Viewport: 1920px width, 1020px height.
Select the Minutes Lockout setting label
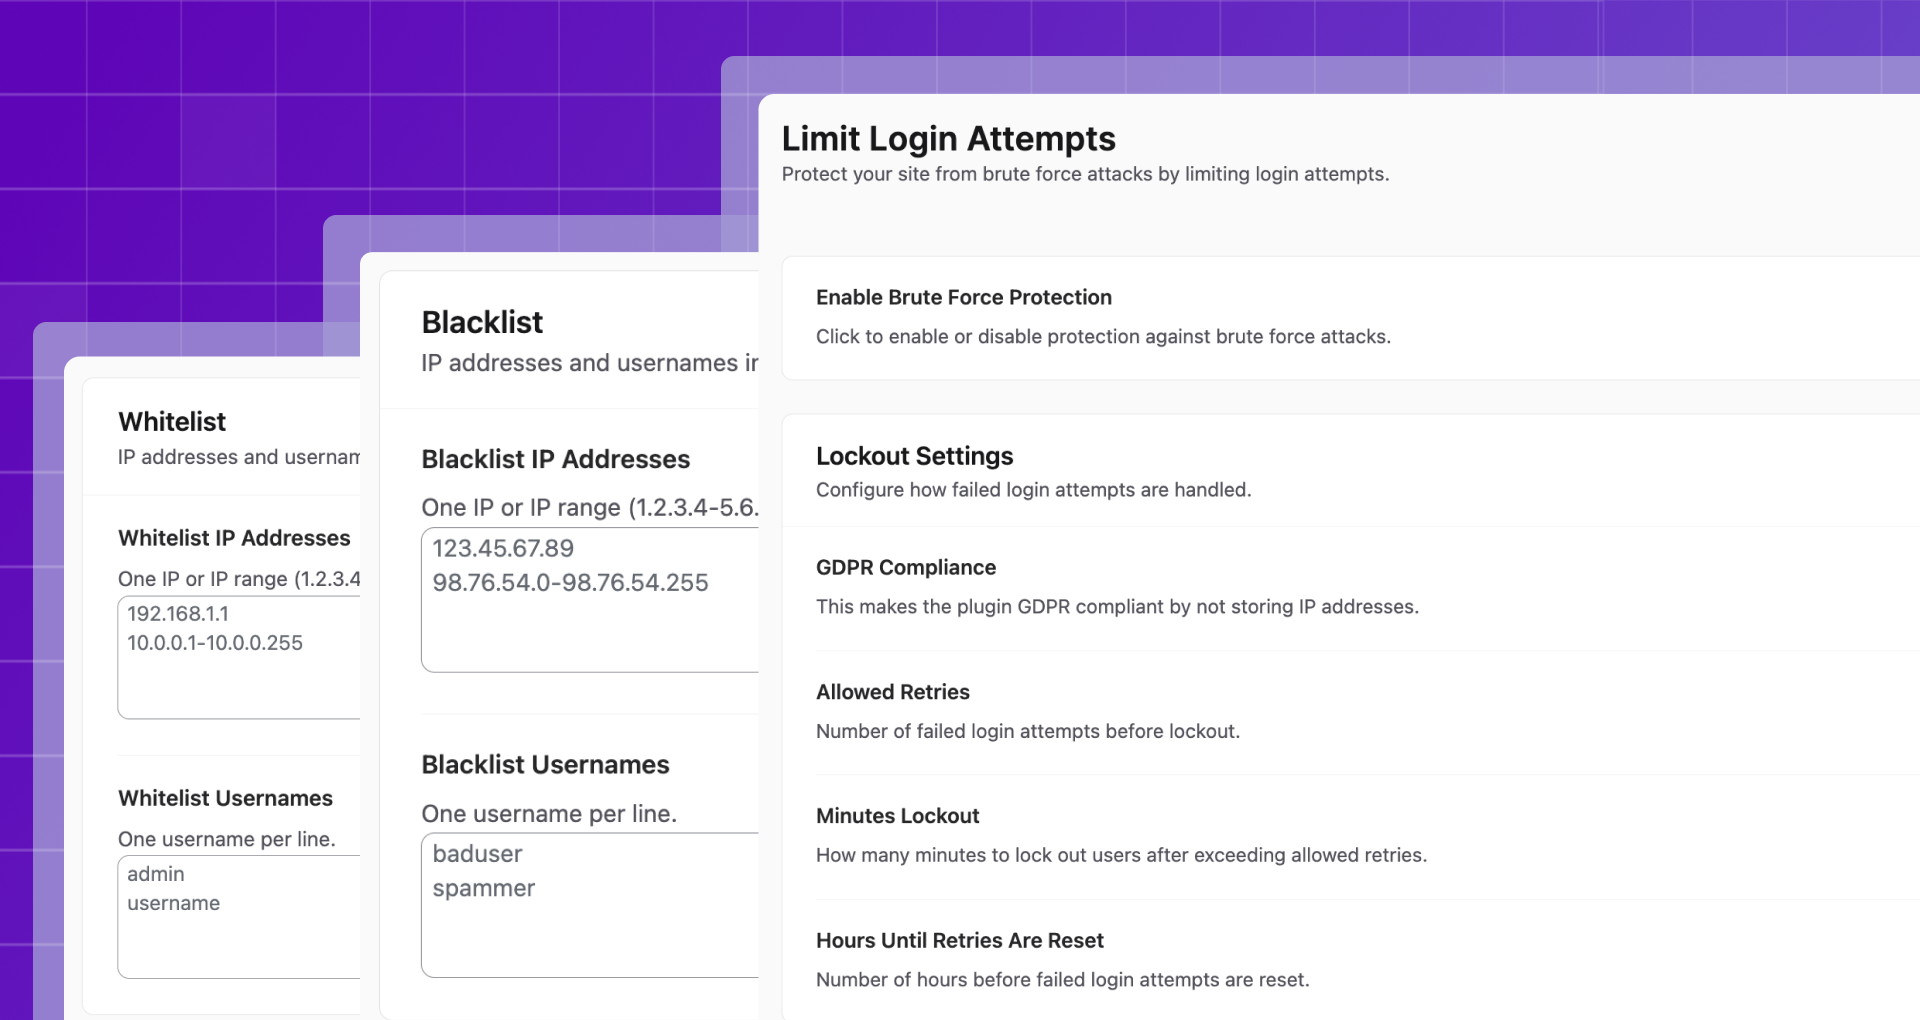[x=897, y=816]
